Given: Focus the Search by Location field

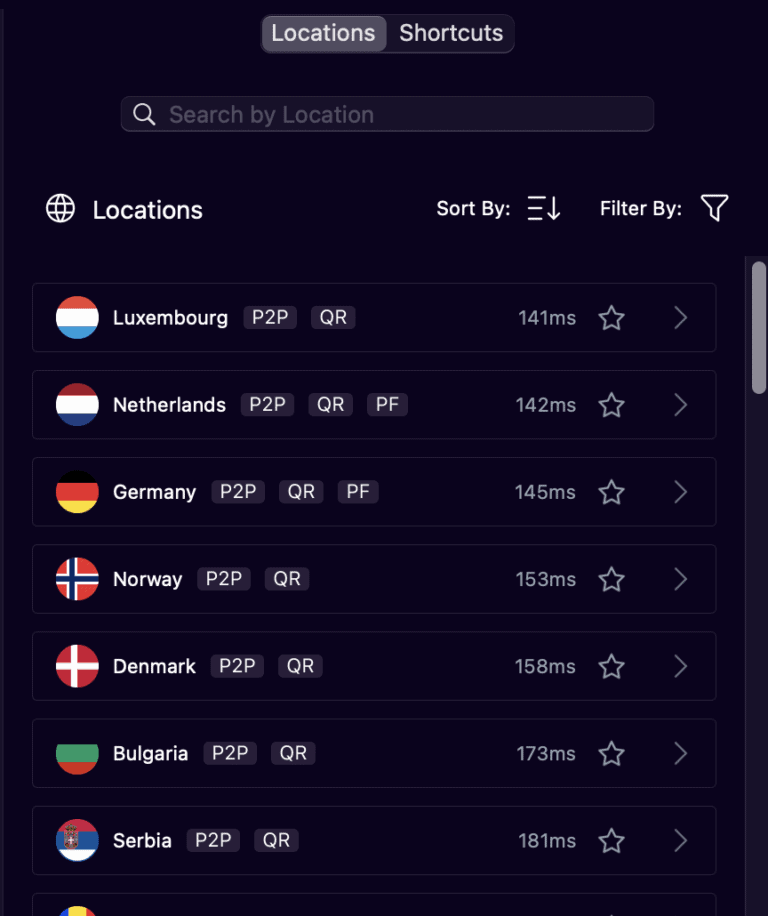Looking at the screenshot, I should point(400,115).
